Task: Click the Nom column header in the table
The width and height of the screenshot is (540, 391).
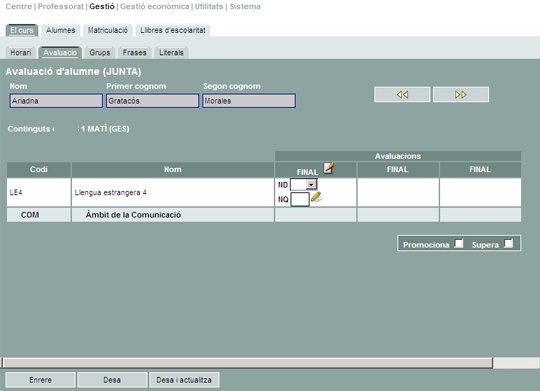Action: pyautogui.click(x=173, y=169)
